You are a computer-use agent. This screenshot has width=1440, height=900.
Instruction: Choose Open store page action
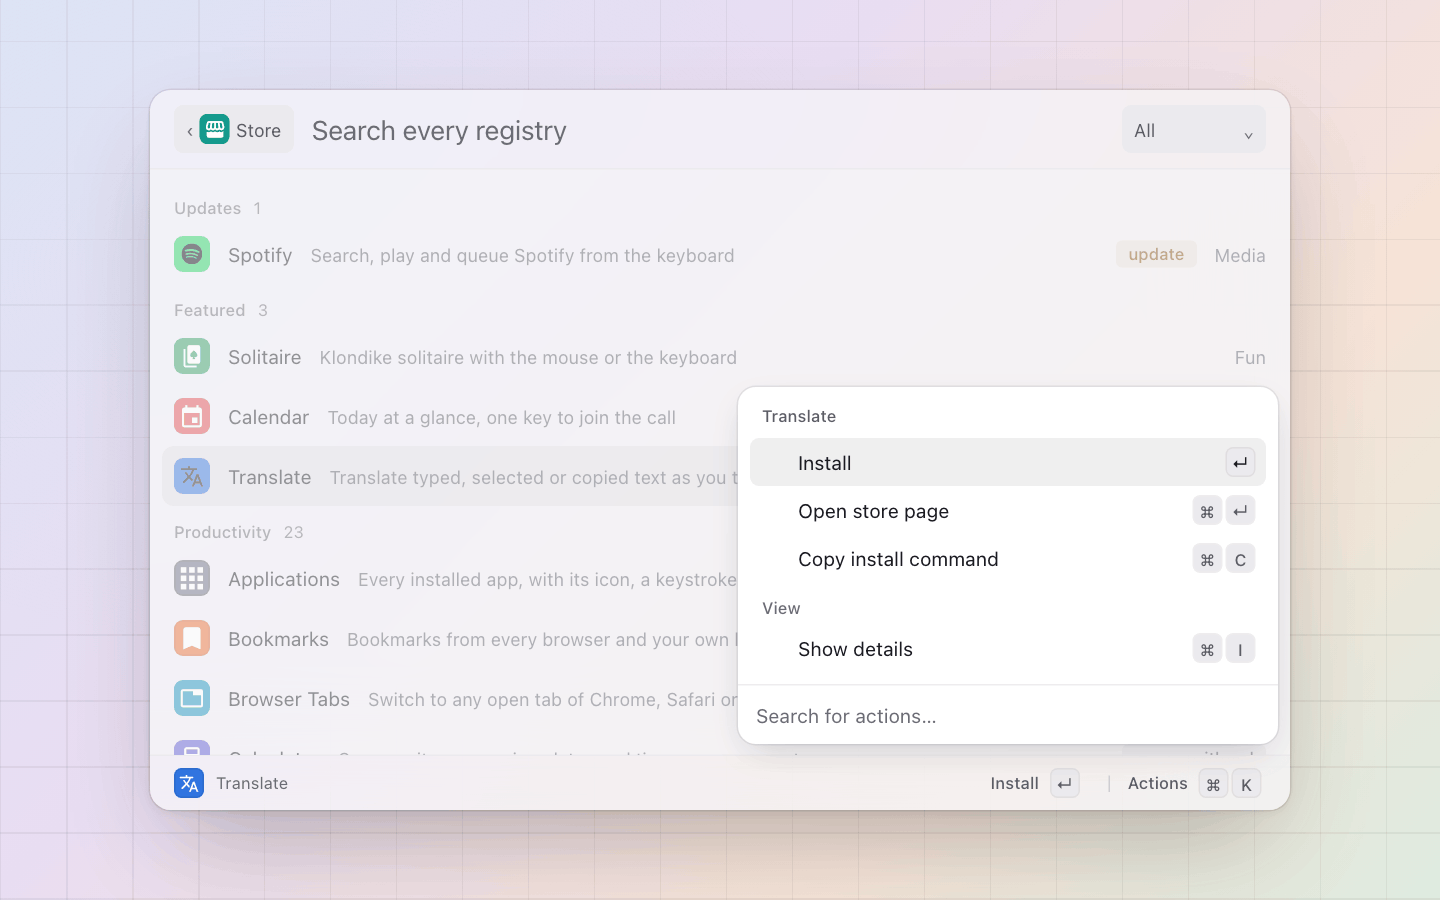(1008, 510)
